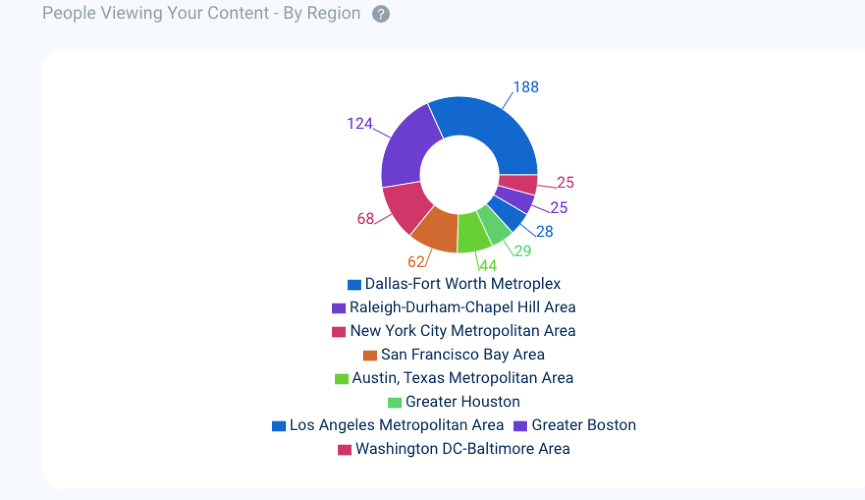
Task: Select the blue 188 donut slice
Action: (490, 130)
